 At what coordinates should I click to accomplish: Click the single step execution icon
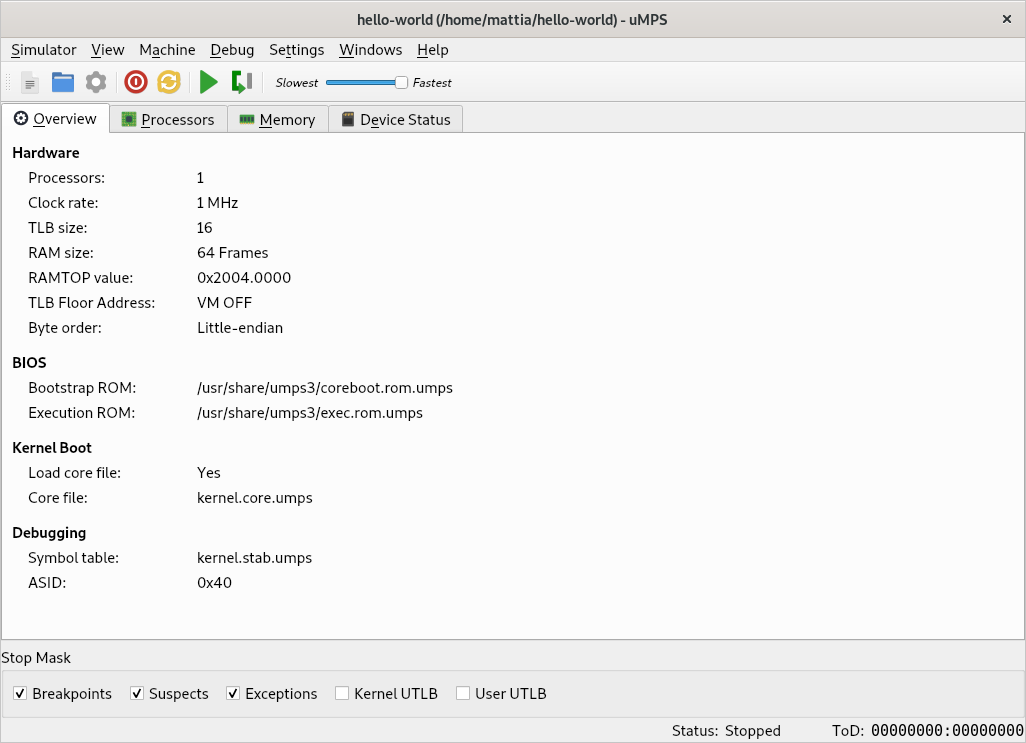tap(241, 83)
